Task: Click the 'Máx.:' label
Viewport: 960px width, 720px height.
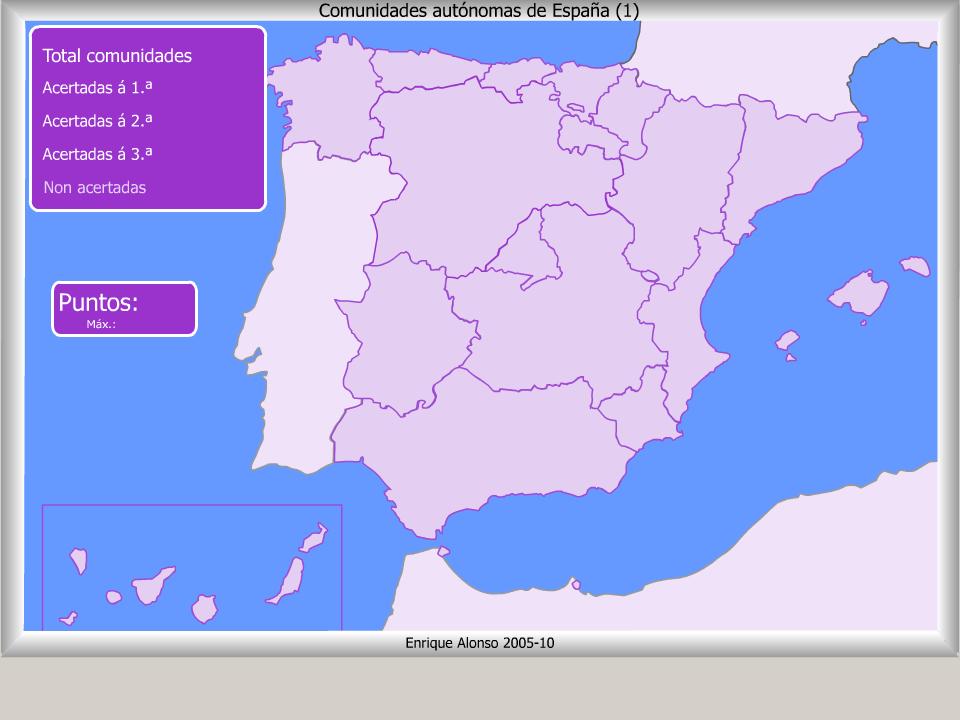Action: (x=101, y=324)
